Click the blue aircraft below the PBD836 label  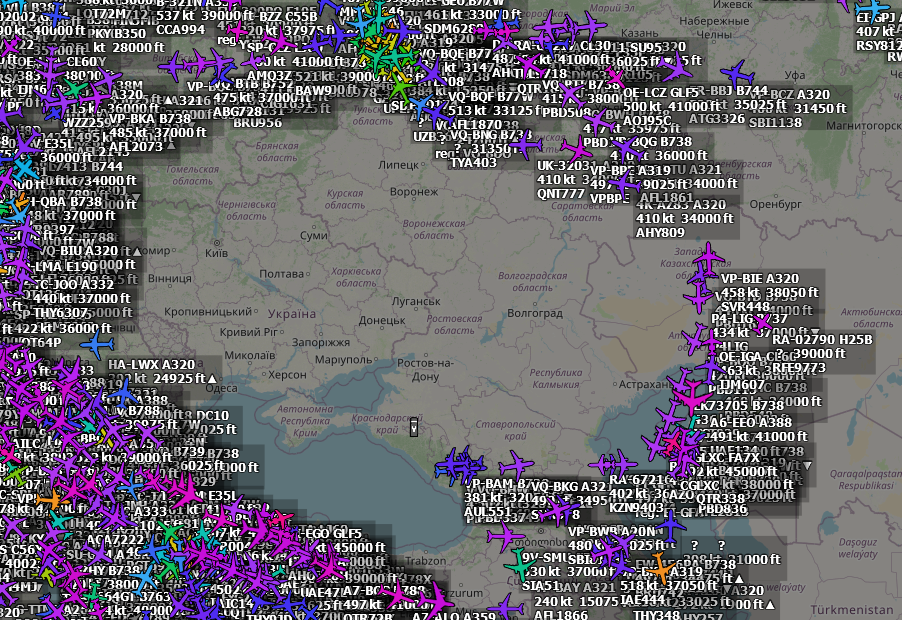[670, 525]
